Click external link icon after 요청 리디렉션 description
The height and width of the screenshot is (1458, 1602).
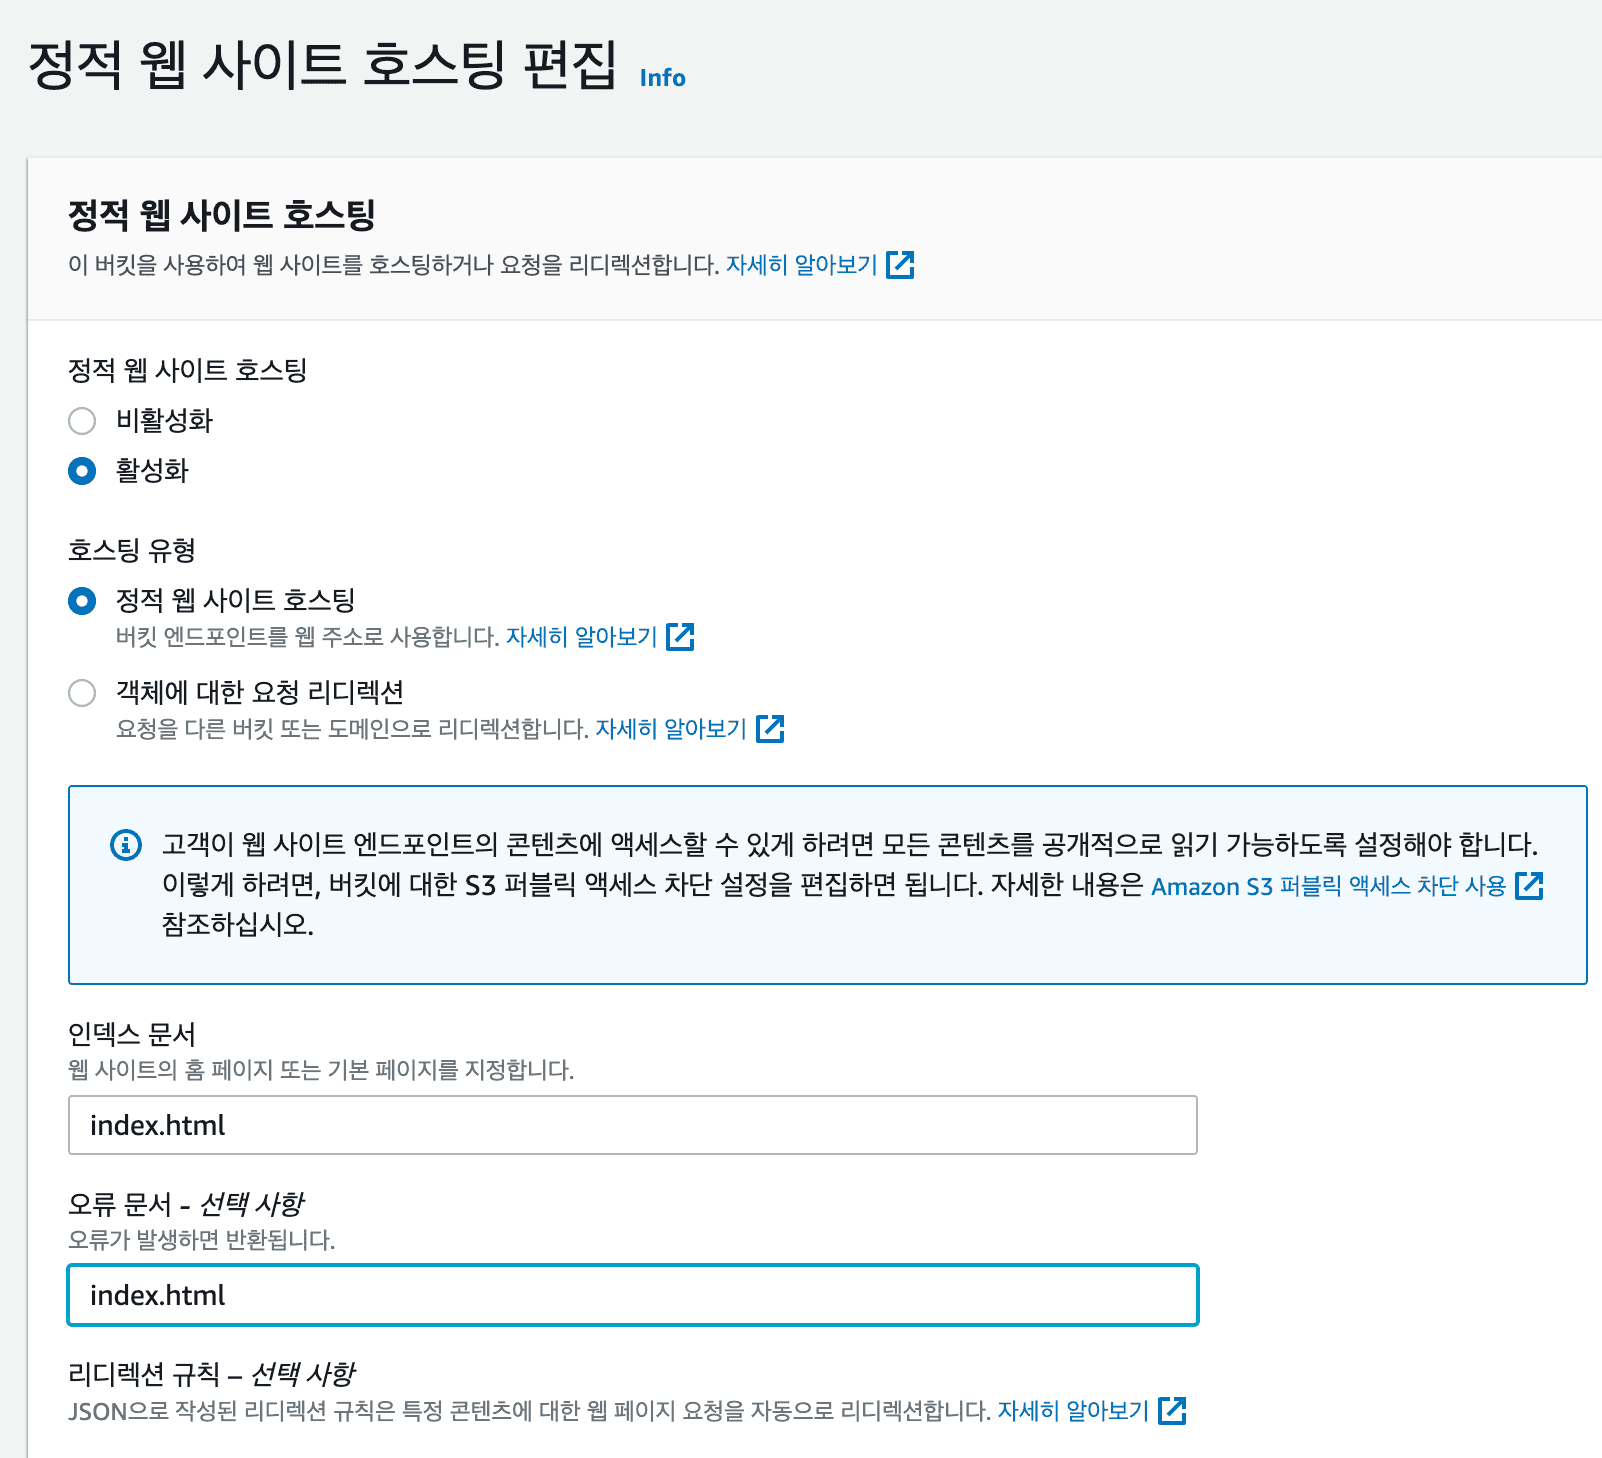tap(770, 729)
